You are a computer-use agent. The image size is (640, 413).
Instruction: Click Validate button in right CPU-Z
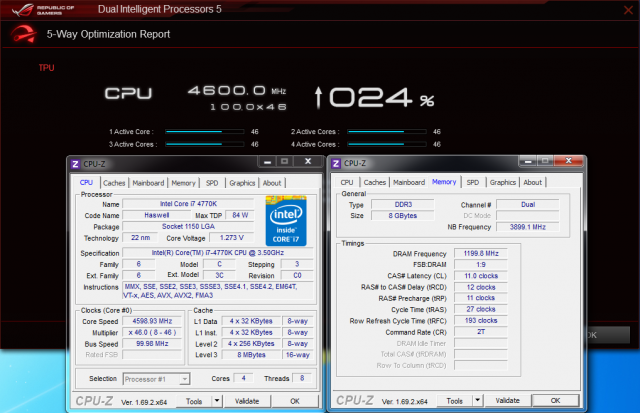pyautogui.click(x=507, y=400)
